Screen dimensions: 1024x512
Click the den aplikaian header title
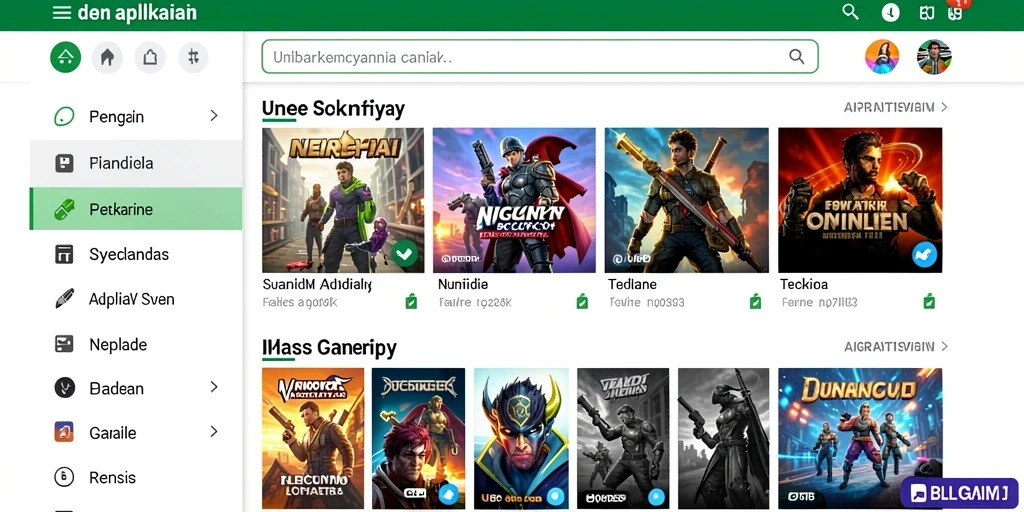coord(136,12)
